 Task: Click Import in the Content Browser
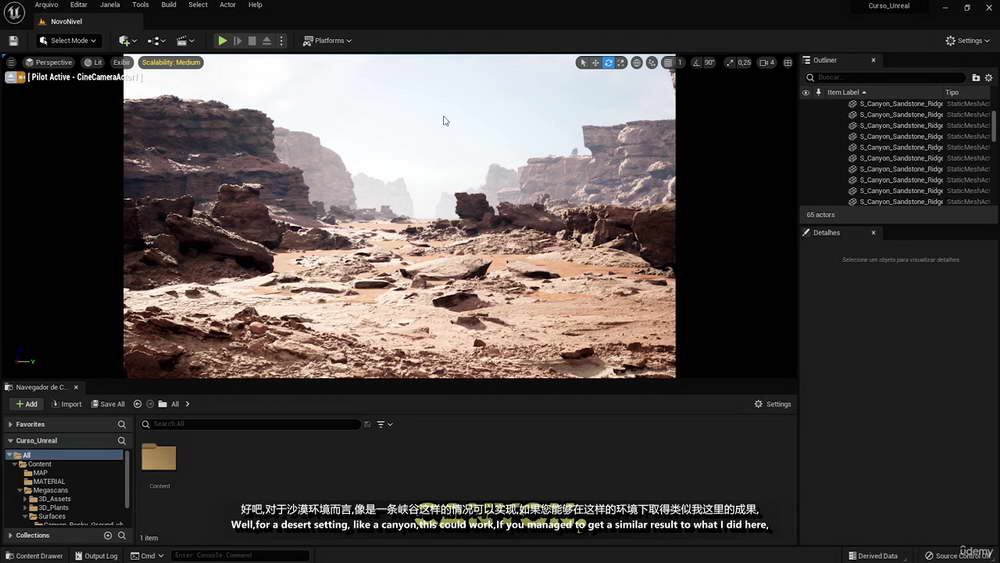tap(67, 404)
